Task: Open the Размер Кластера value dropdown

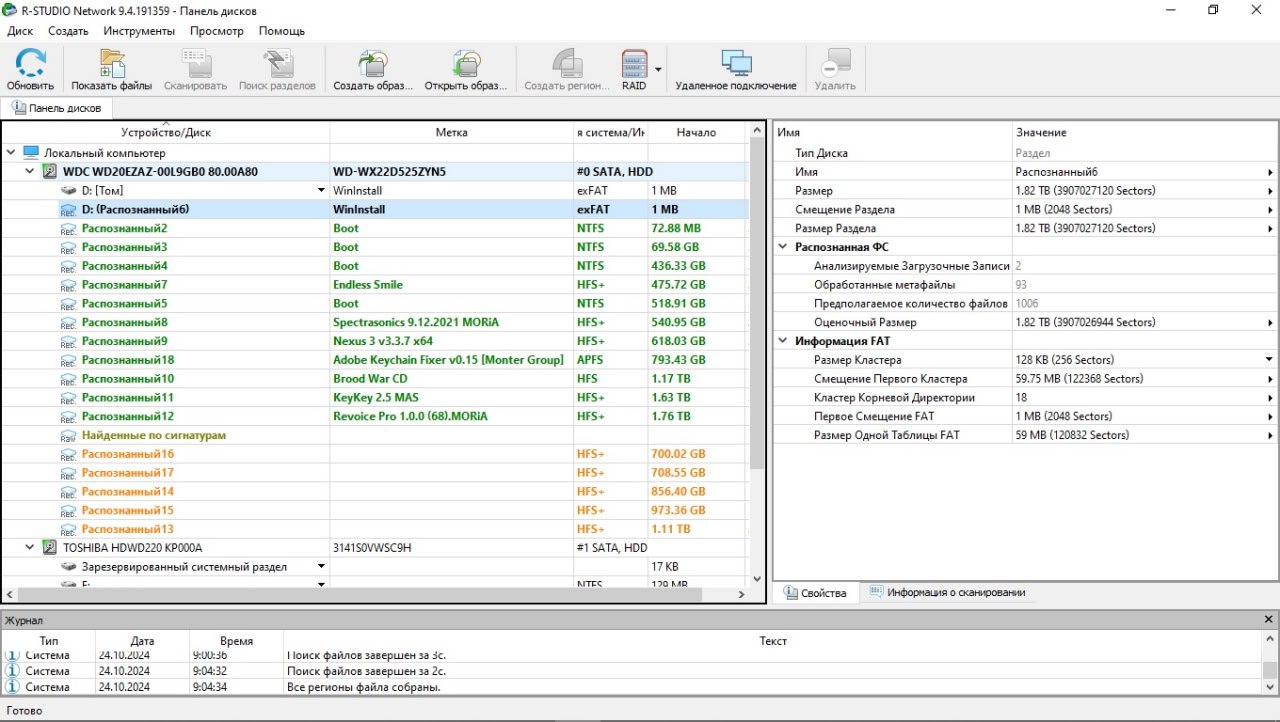Action: click(1269, 360)
